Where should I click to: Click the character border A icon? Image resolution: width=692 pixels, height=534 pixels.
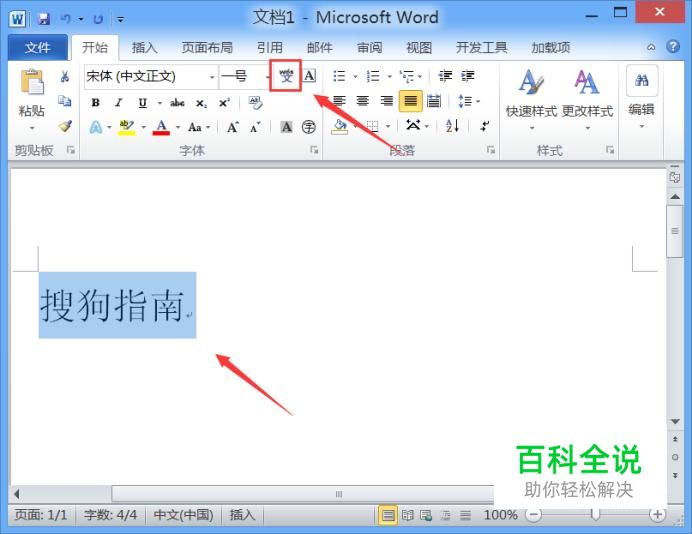[310, 76]
